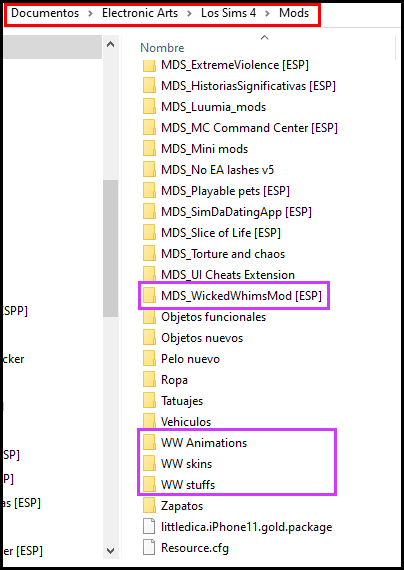404x570 pixels.
Task: Select the MDS_UI Cheats Extension name
Action: click(228, 275)
